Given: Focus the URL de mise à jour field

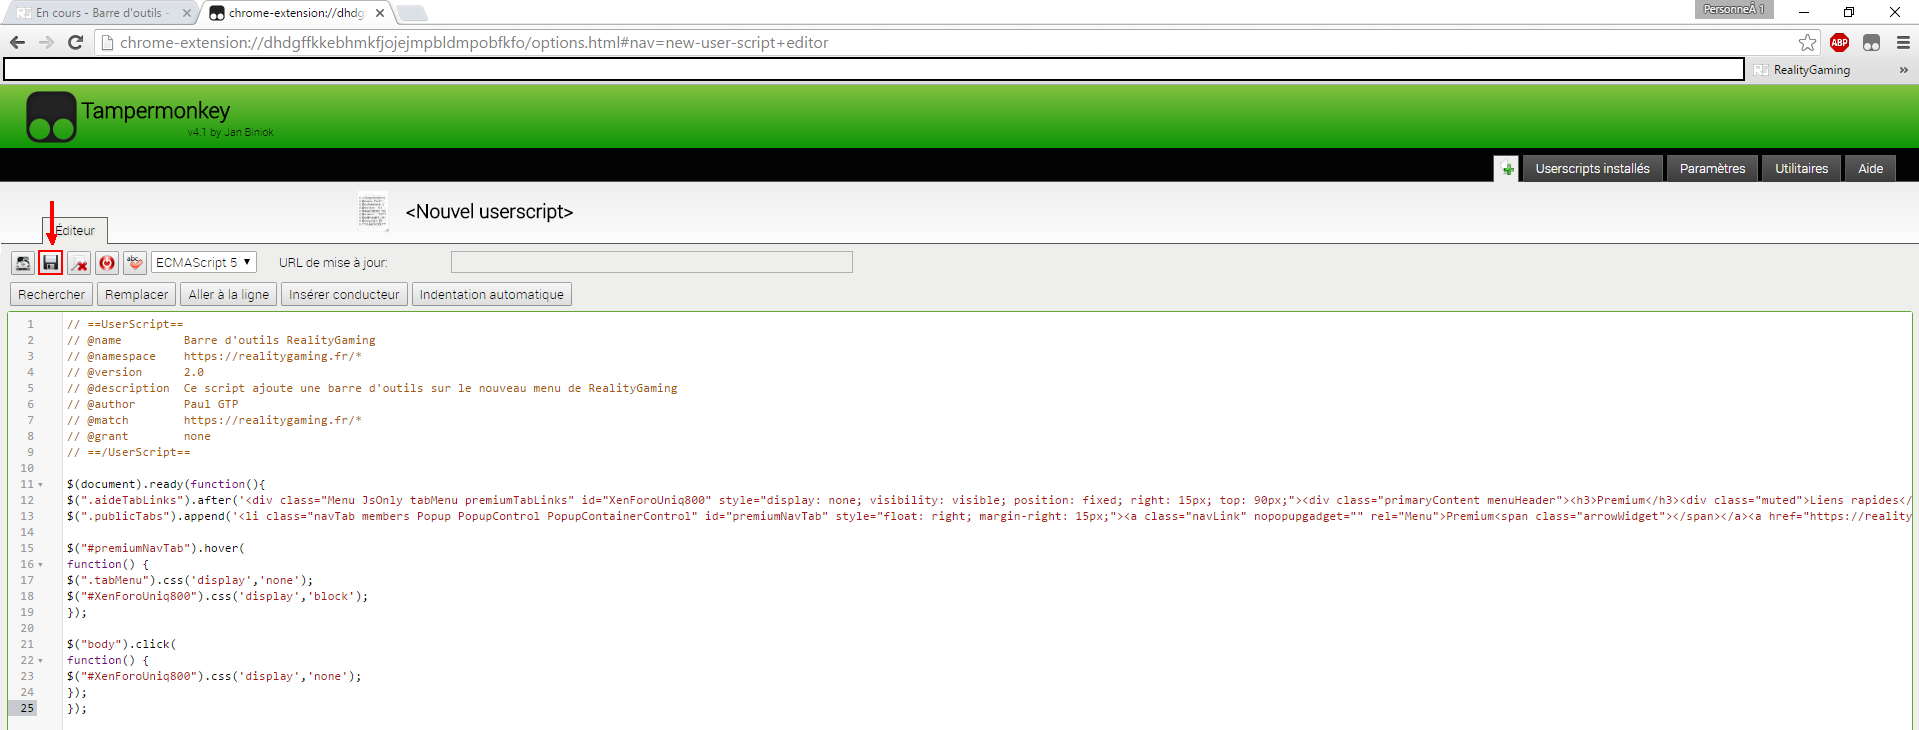Looking at the screenshot, I should pos(652,262).
